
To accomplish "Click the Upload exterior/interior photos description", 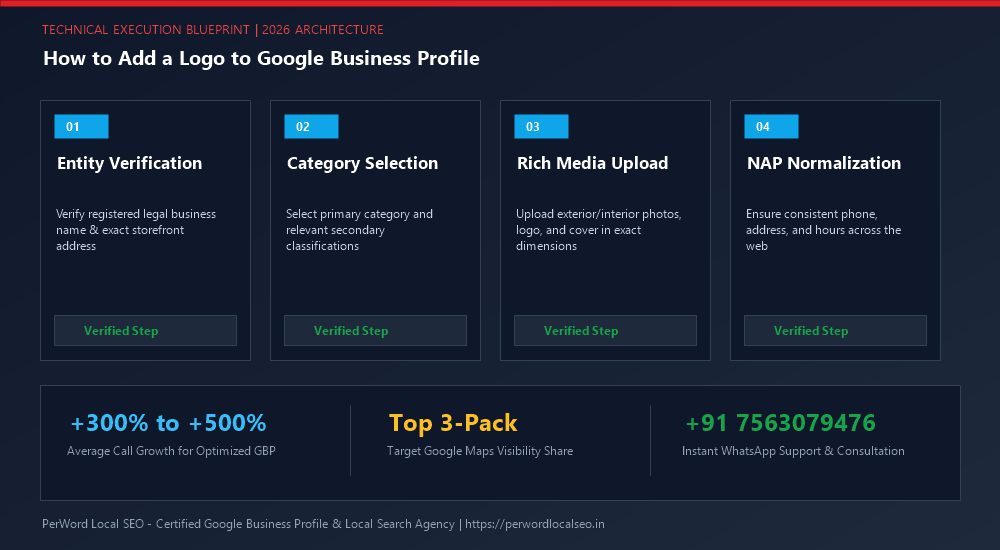I will 598,230.
